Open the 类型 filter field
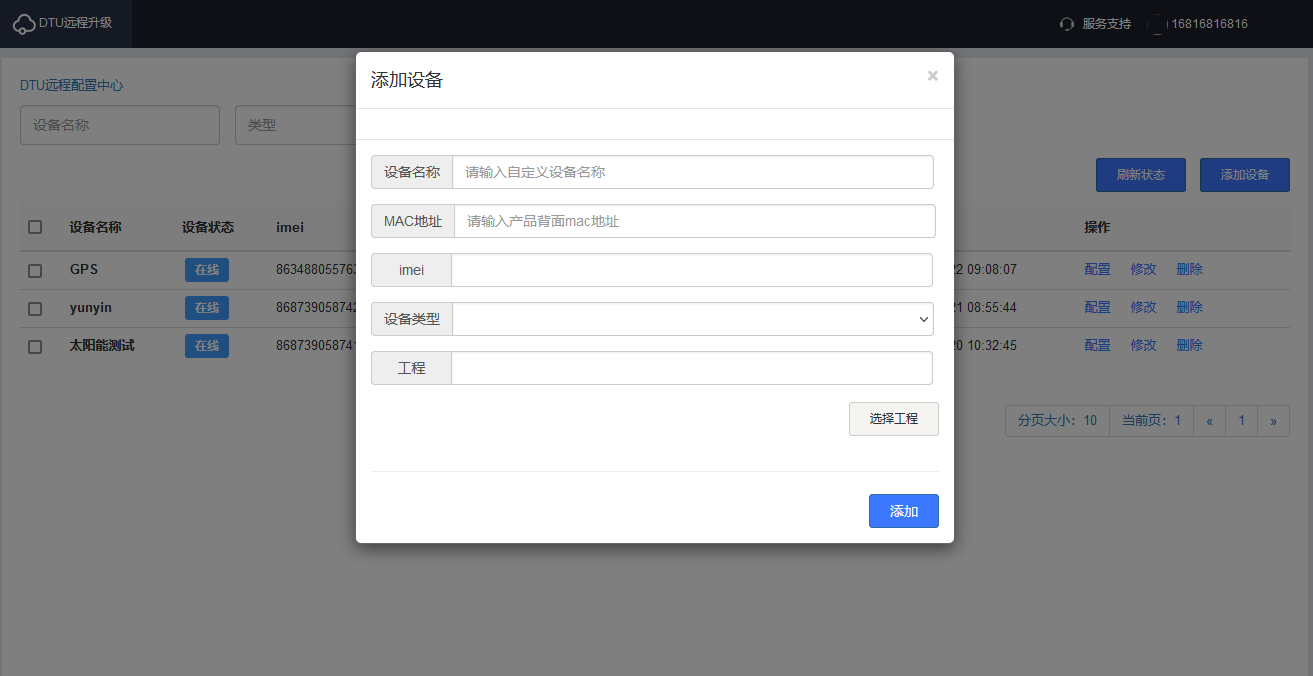This screenshot has width=1313, height=676. [x=295, y=125]
